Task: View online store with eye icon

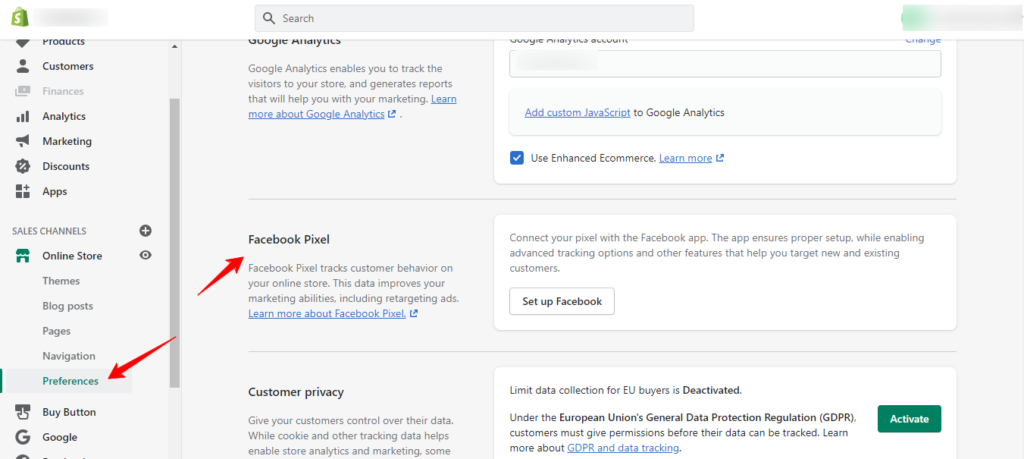Action: (146, 255)
